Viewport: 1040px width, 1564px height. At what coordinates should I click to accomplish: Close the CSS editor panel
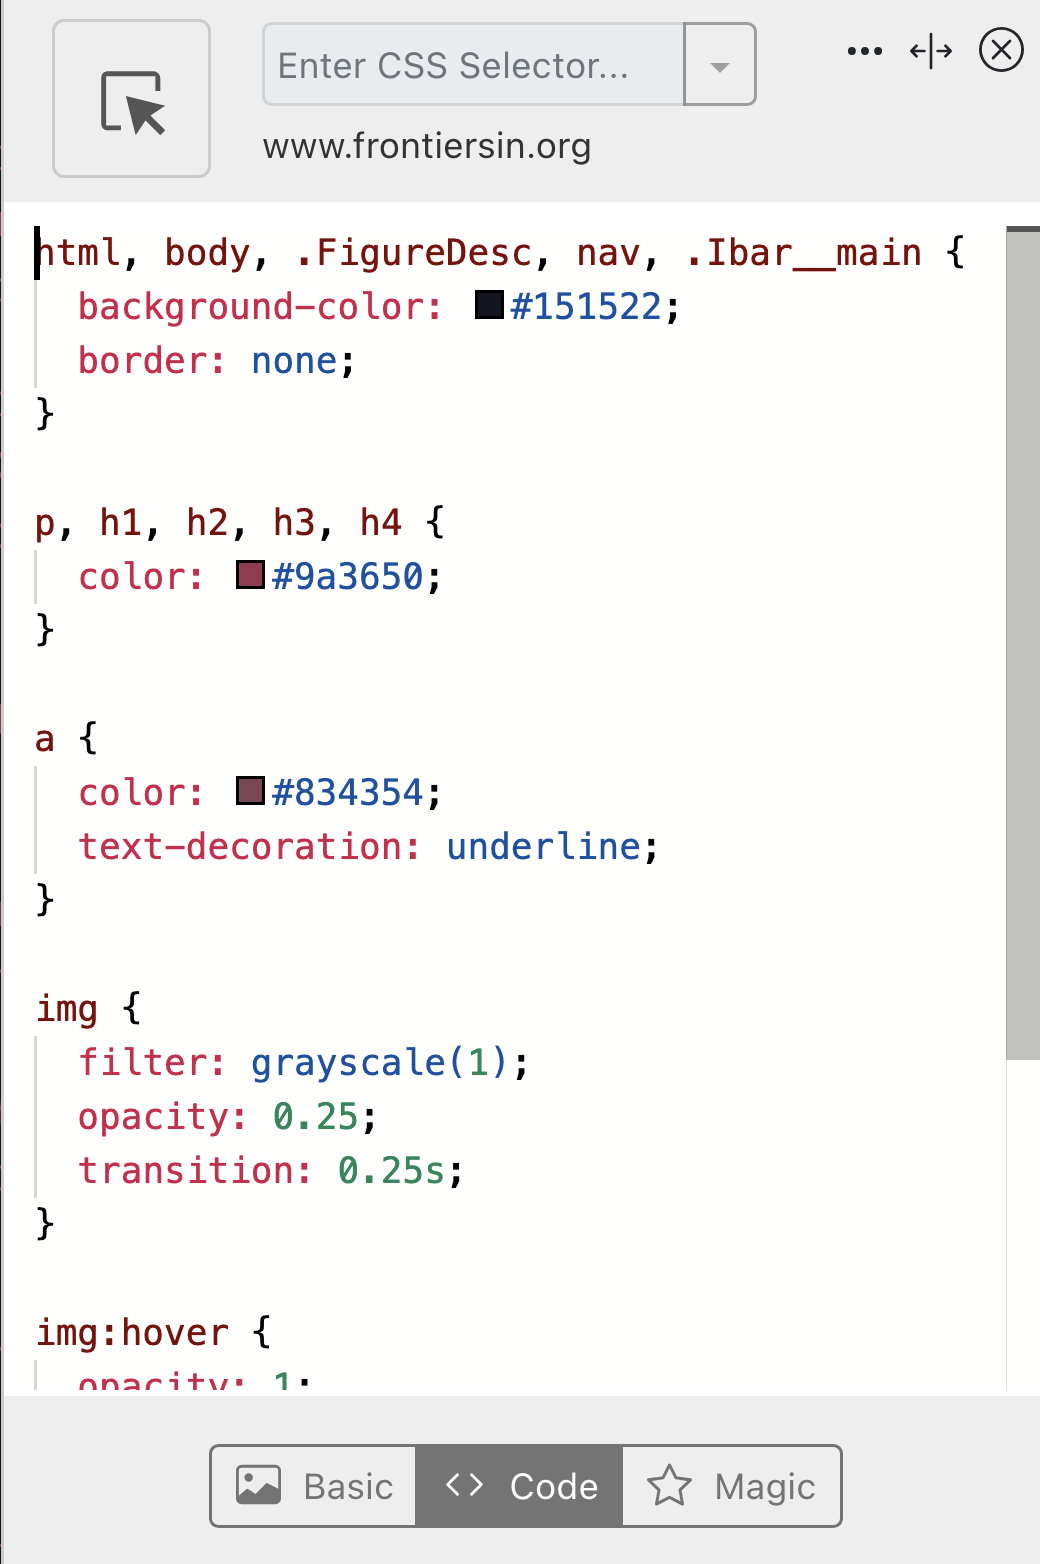[x=1001, y=50]
